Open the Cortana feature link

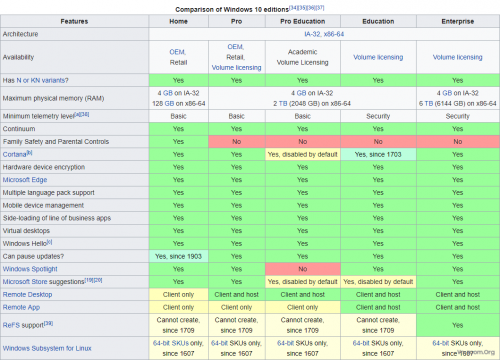[x=14, y=155]
